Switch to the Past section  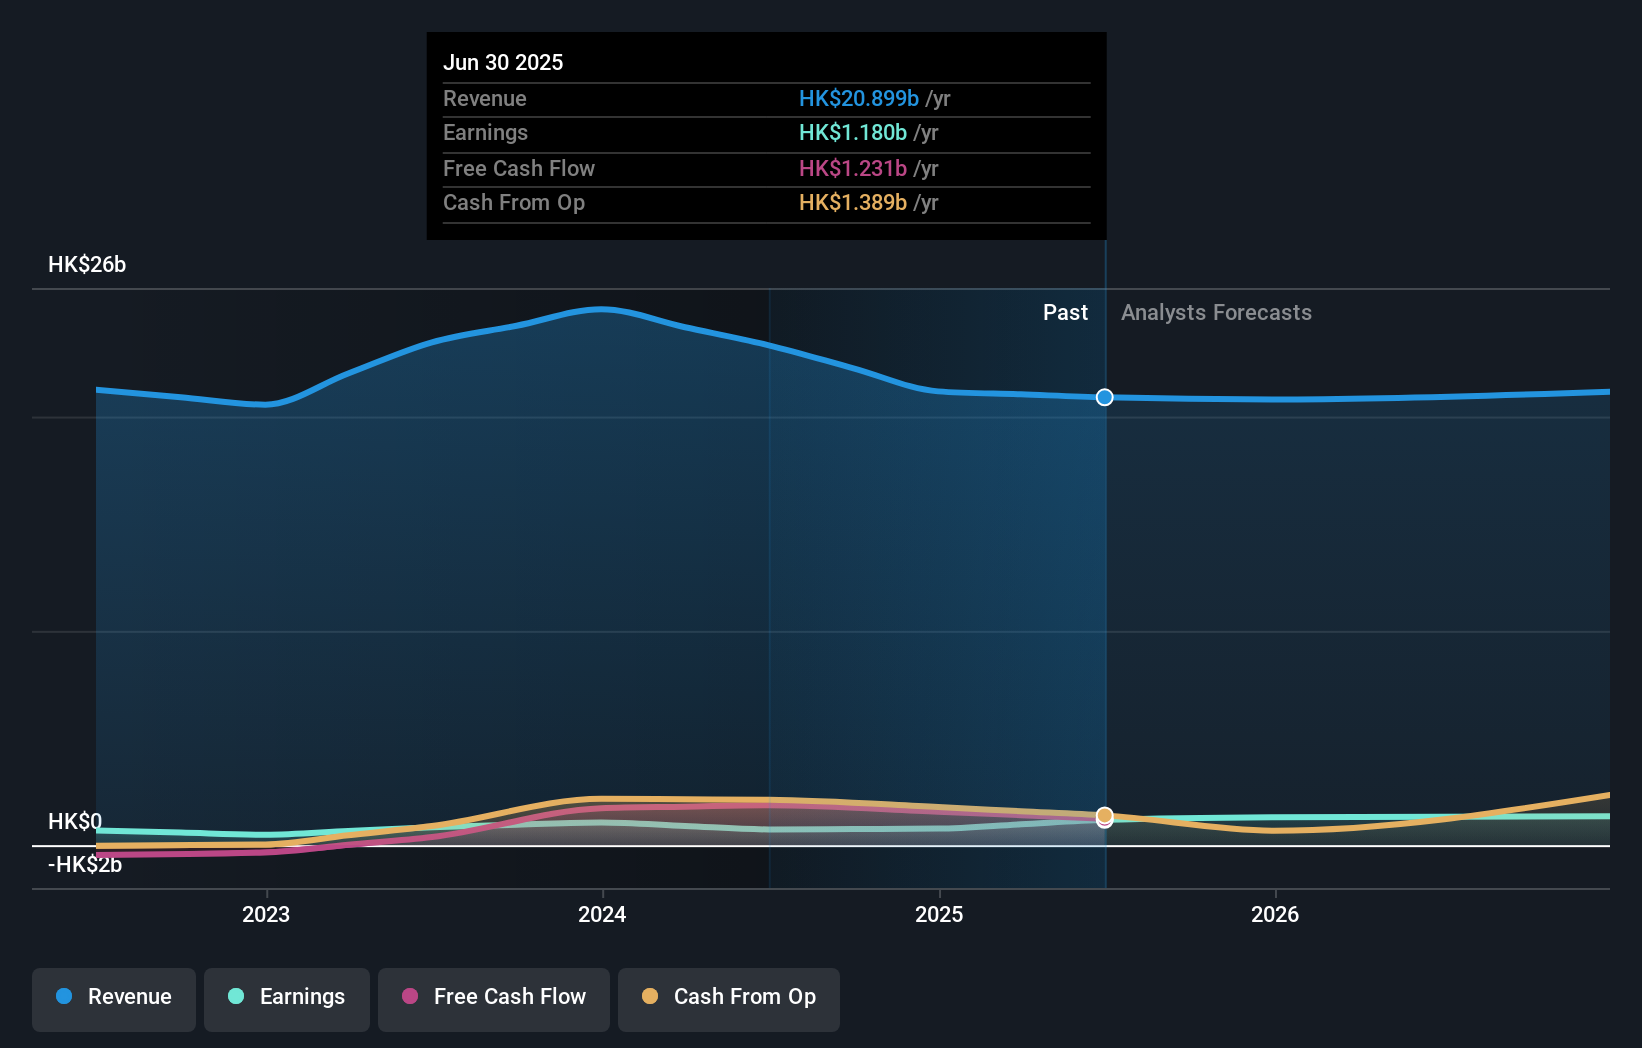pos(1065,312)
